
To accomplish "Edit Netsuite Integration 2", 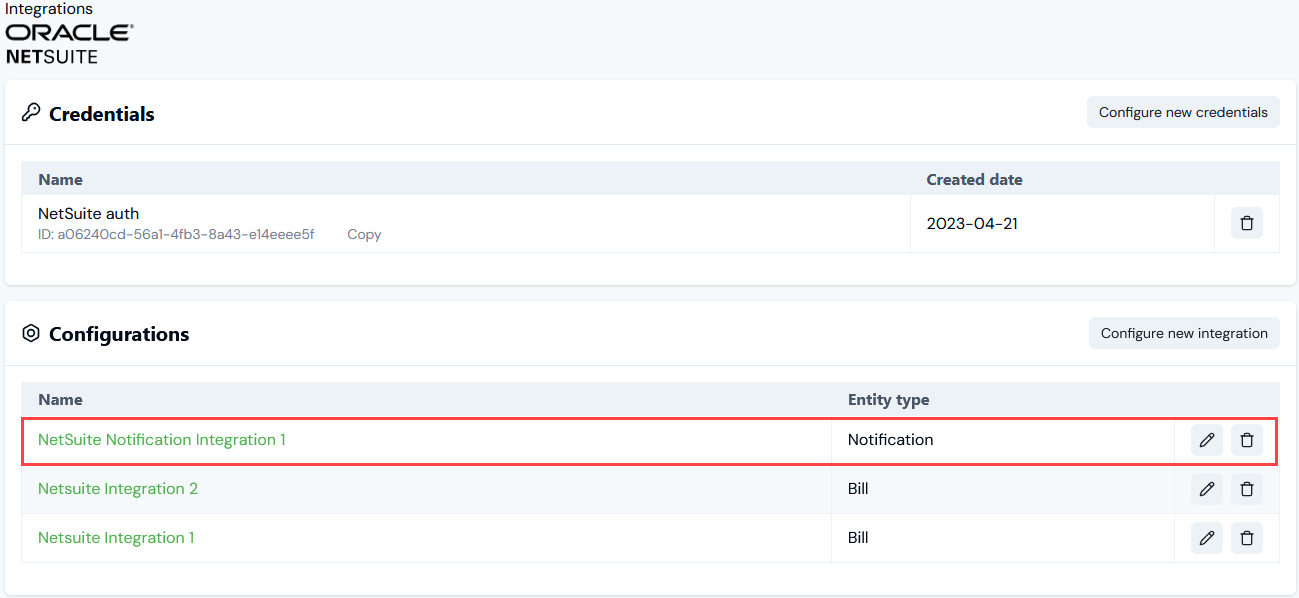I will point(1207,489).
